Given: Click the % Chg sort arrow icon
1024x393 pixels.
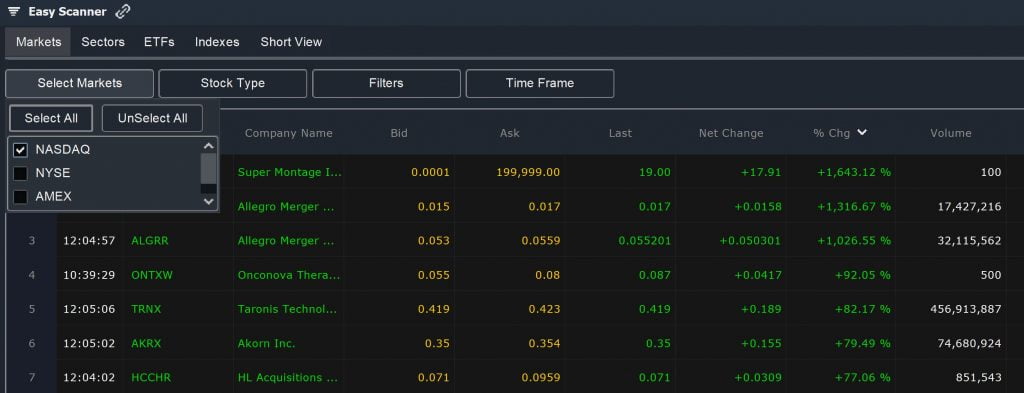Looking at the screenshot, I should [862, 133].
